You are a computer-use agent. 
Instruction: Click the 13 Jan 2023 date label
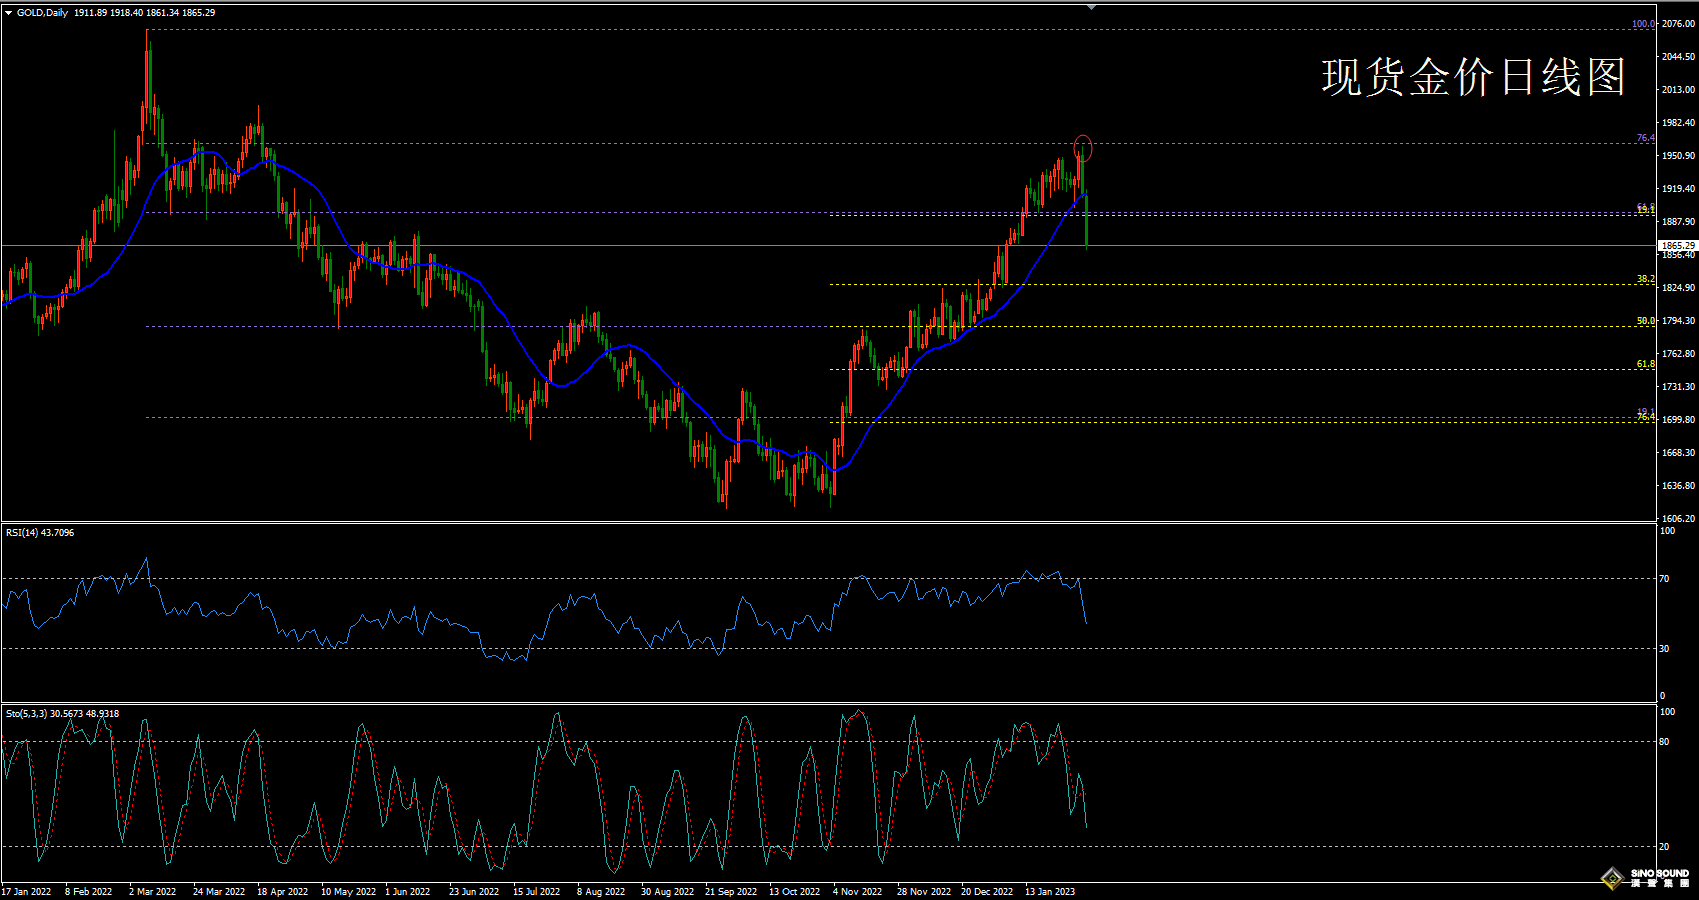(1050, 891)
